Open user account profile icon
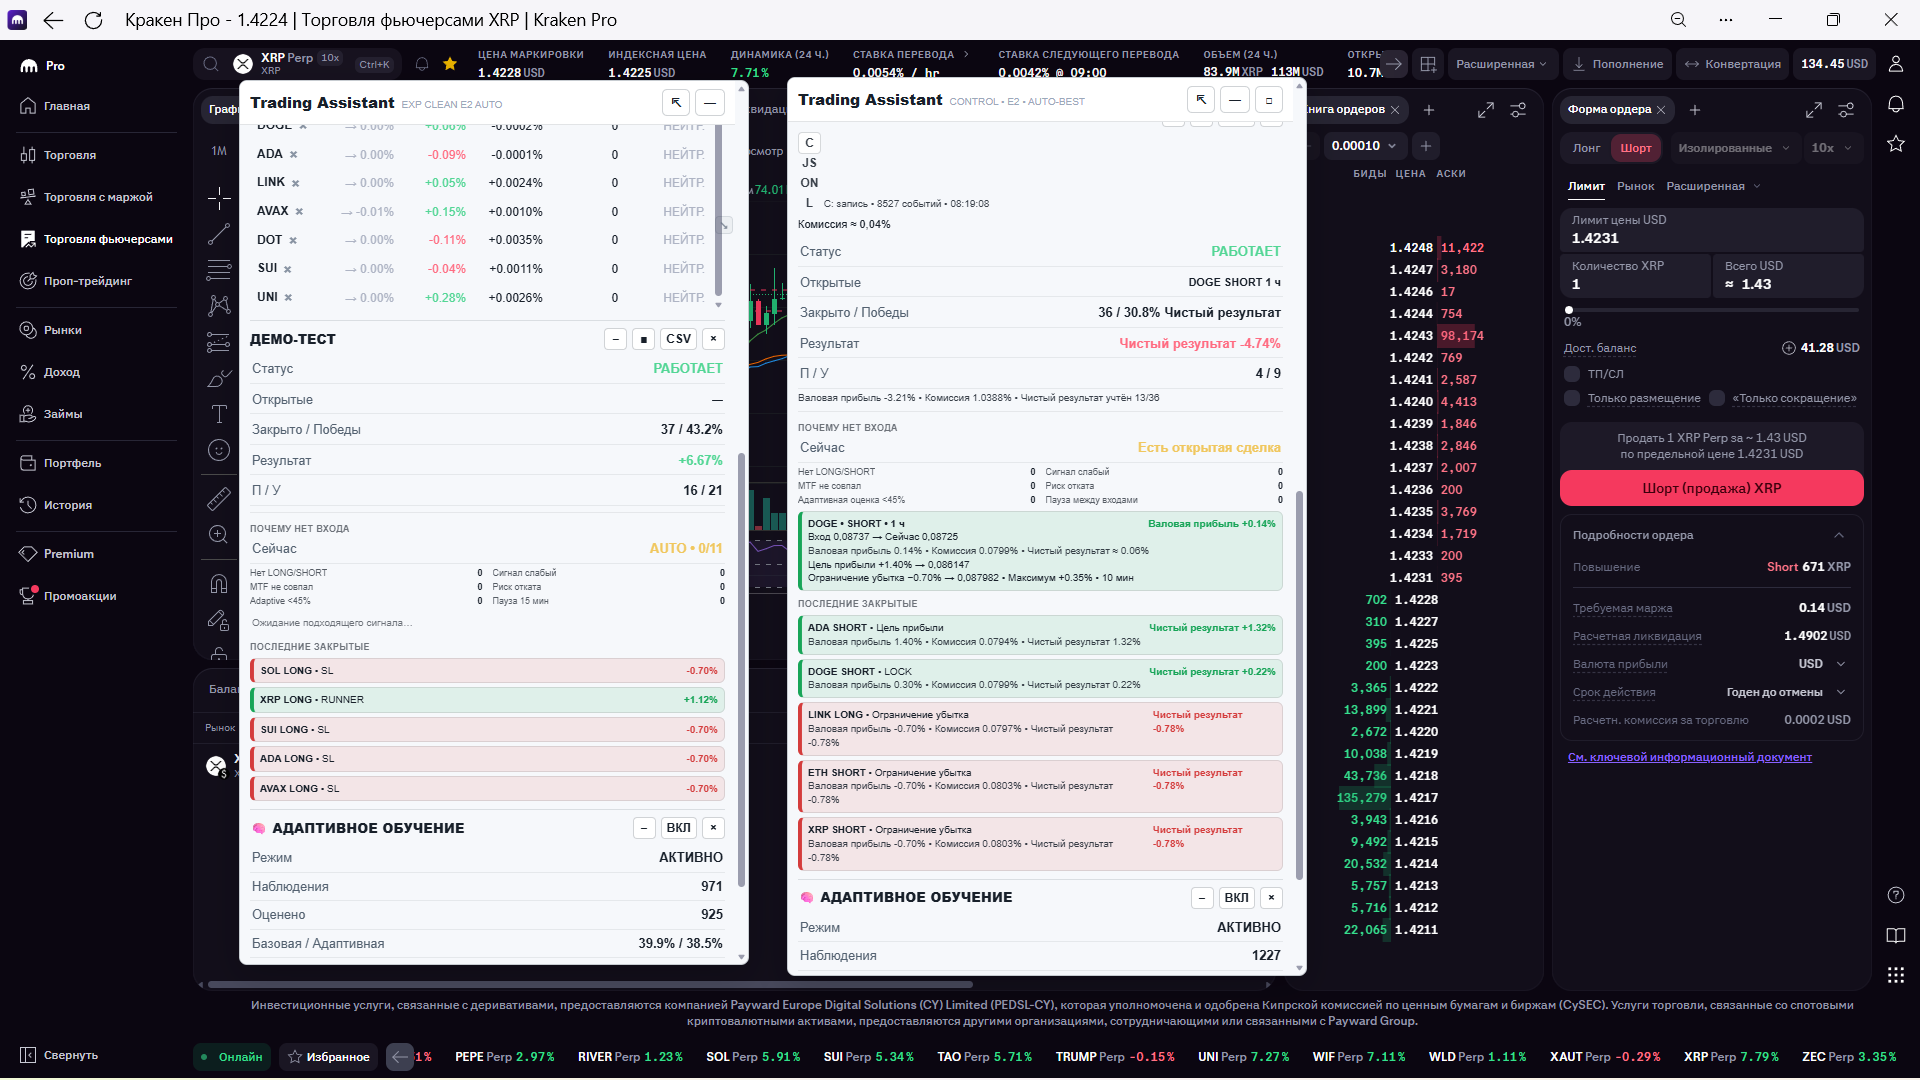Image resolution: width=1920 pixels, height=1080 pixels. pyautogui.click(x=1895, y=64)
